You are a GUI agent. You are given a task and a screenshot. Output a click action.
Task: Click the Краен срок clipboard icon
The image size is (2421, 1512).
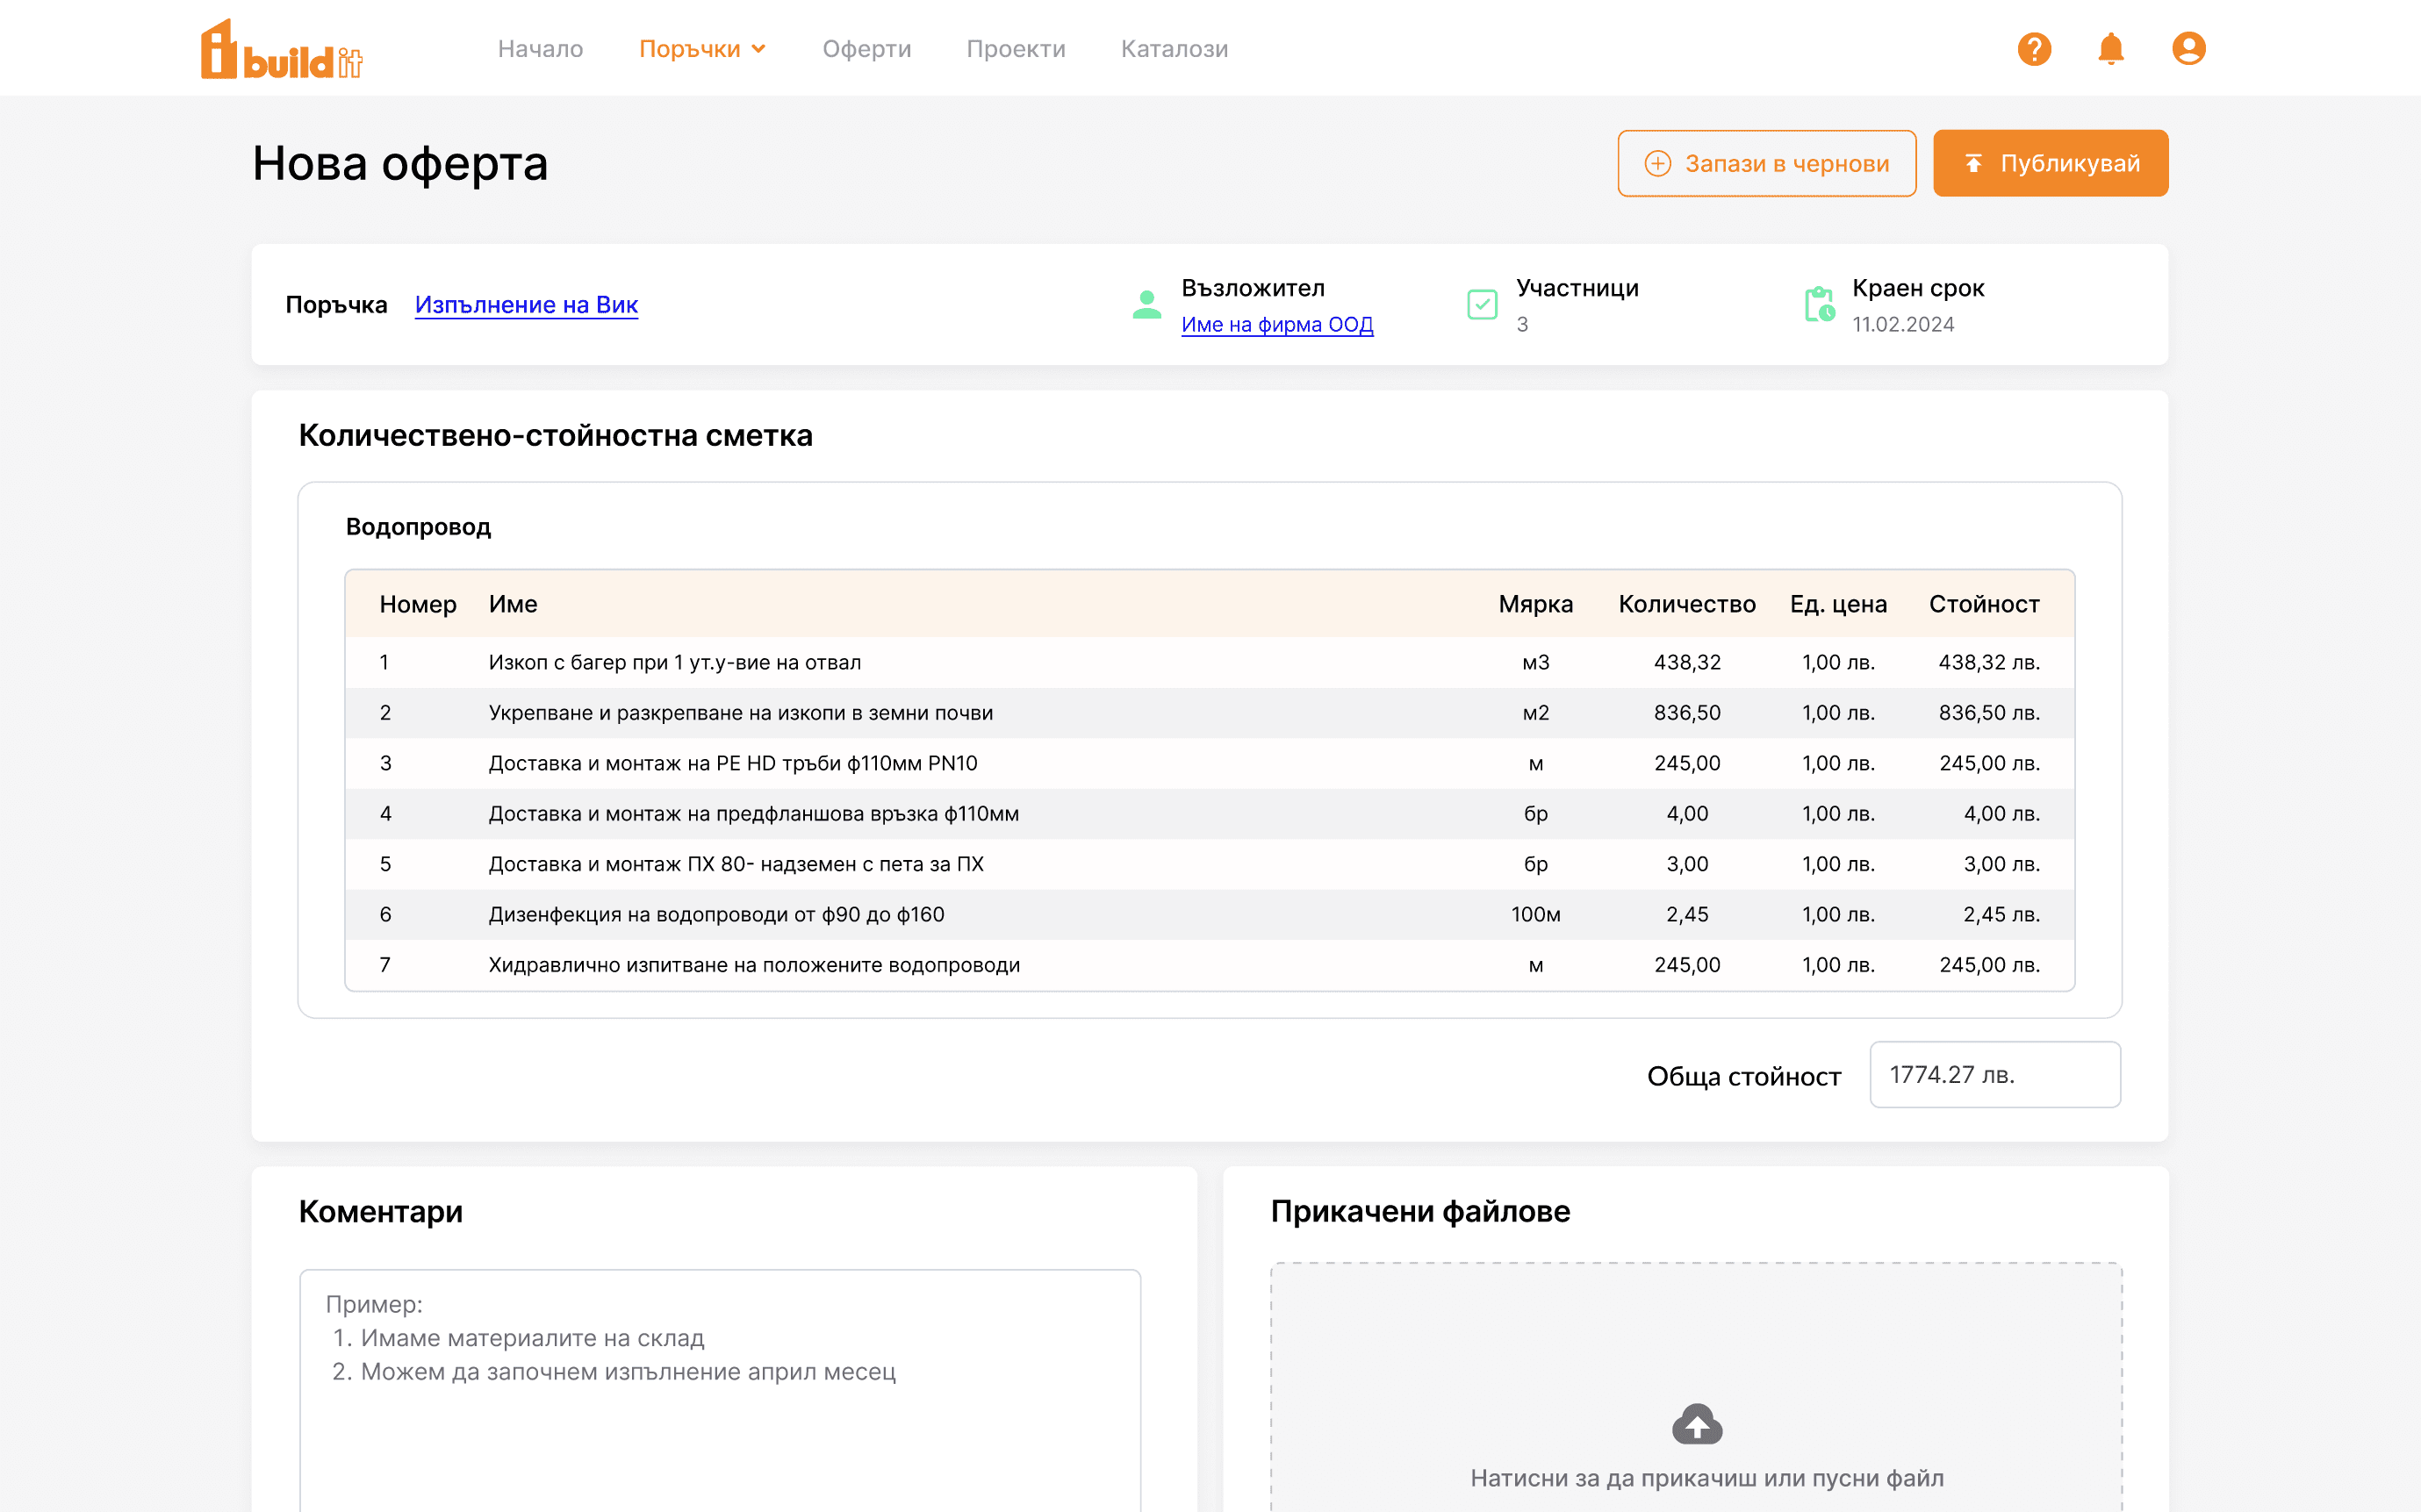(x=1819, y=305)
